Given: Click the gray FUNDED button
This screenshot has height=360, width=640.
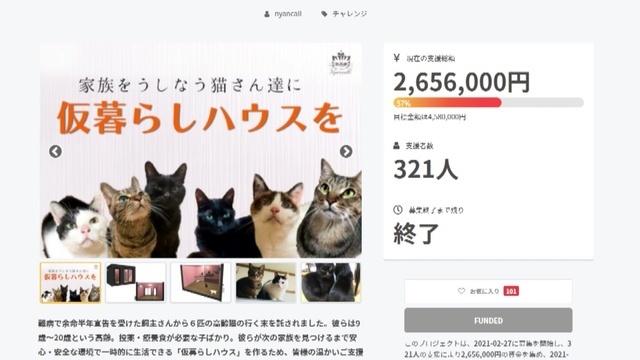Looking at the screenshot, I should pos(488,320).
